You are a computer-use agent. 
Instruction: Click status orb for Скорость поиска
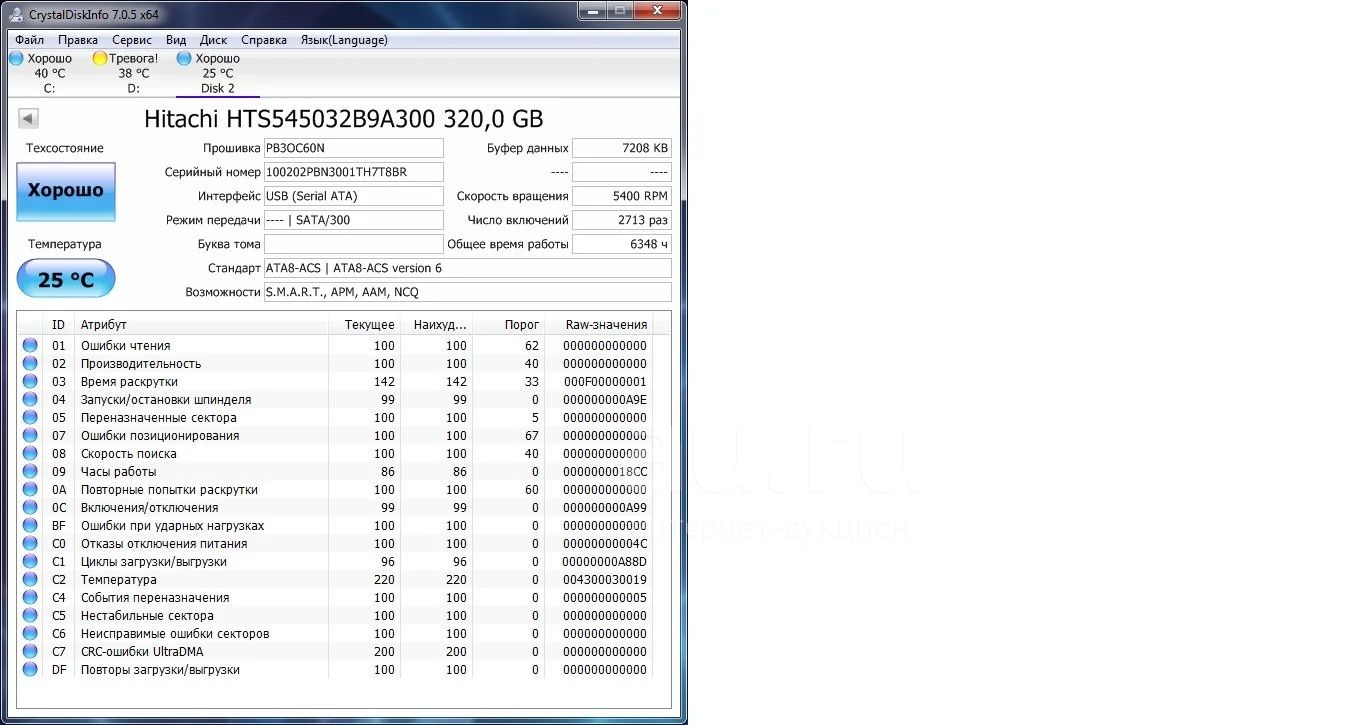[x=30, y=453]
